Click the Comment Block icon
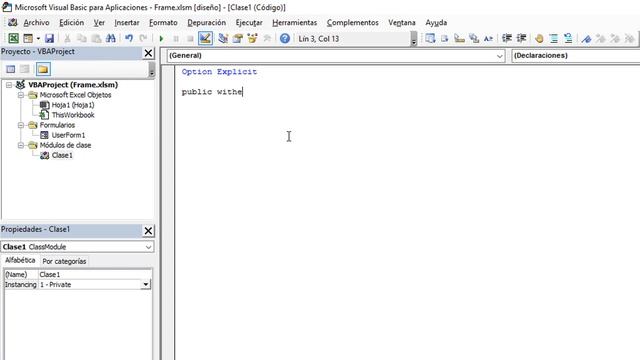This screenshot has height=360, width=640. (553, 38)
